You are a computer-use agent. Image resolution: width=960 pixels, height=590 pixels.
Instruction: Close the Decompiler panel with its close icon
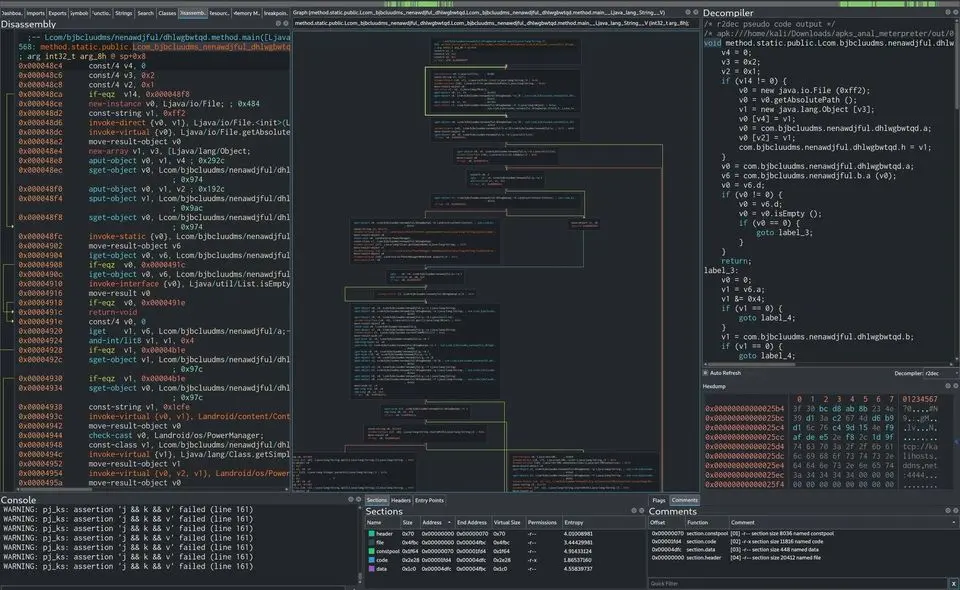click(956, 12)
